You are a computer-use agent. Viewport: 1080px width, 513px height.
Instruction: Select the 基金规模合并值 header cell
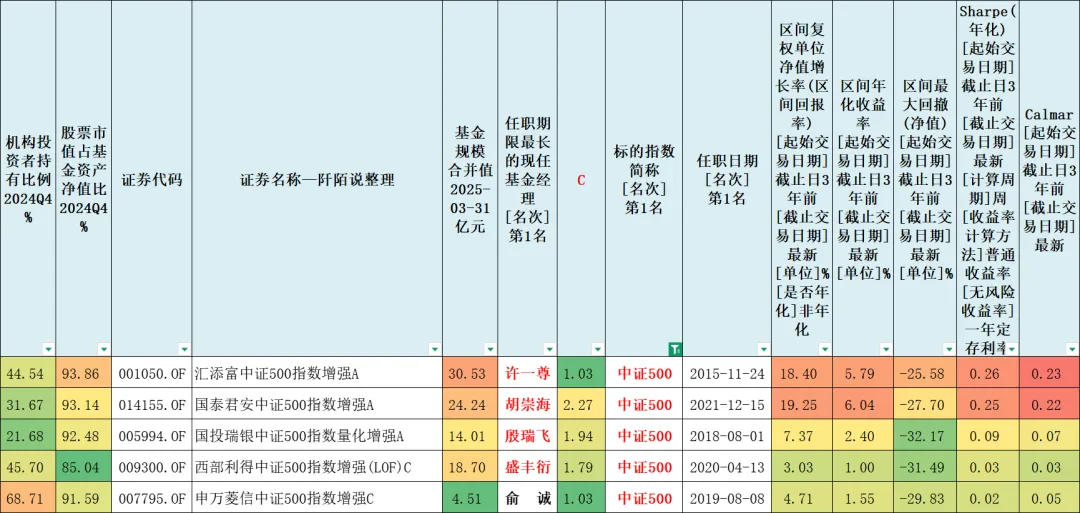pos(470,178)
